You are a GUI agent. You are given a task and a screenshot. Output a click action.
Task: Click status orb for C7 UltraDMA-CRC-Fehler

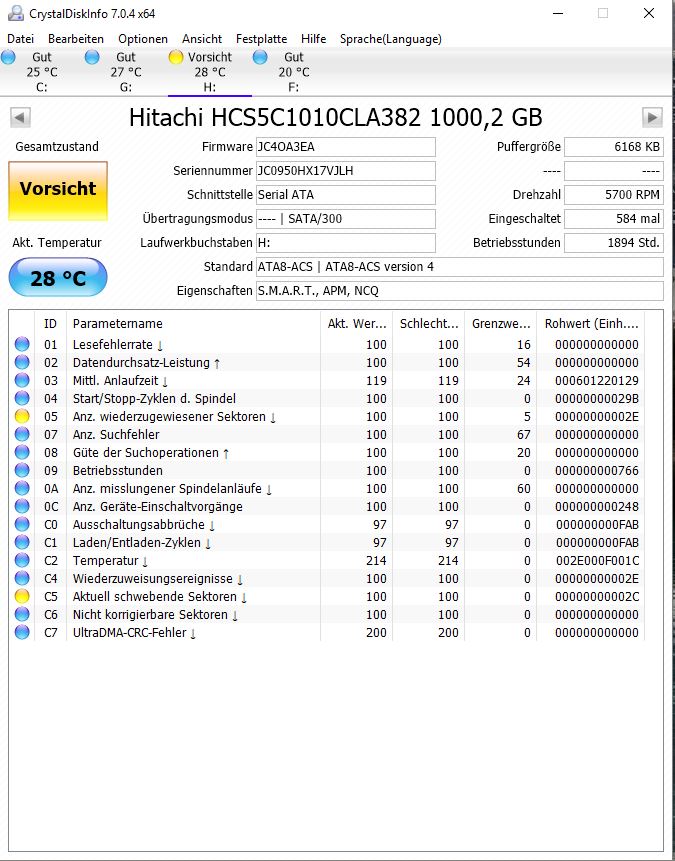(x=22, y=633)
